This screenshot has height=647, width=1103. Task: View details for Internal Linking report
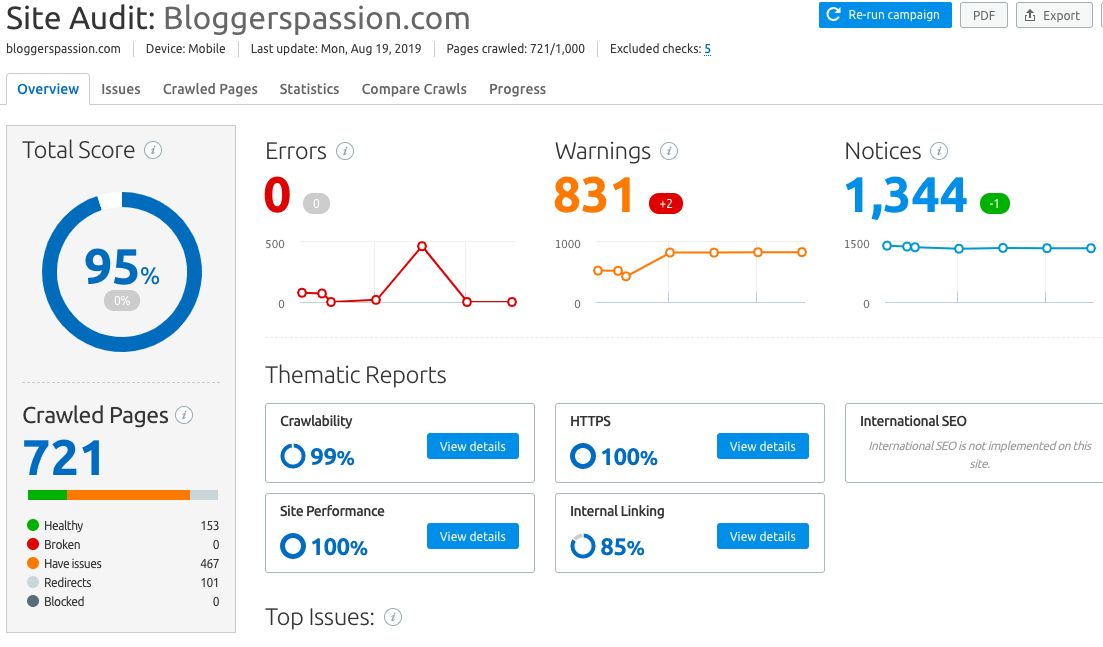[x=763, y=537]
